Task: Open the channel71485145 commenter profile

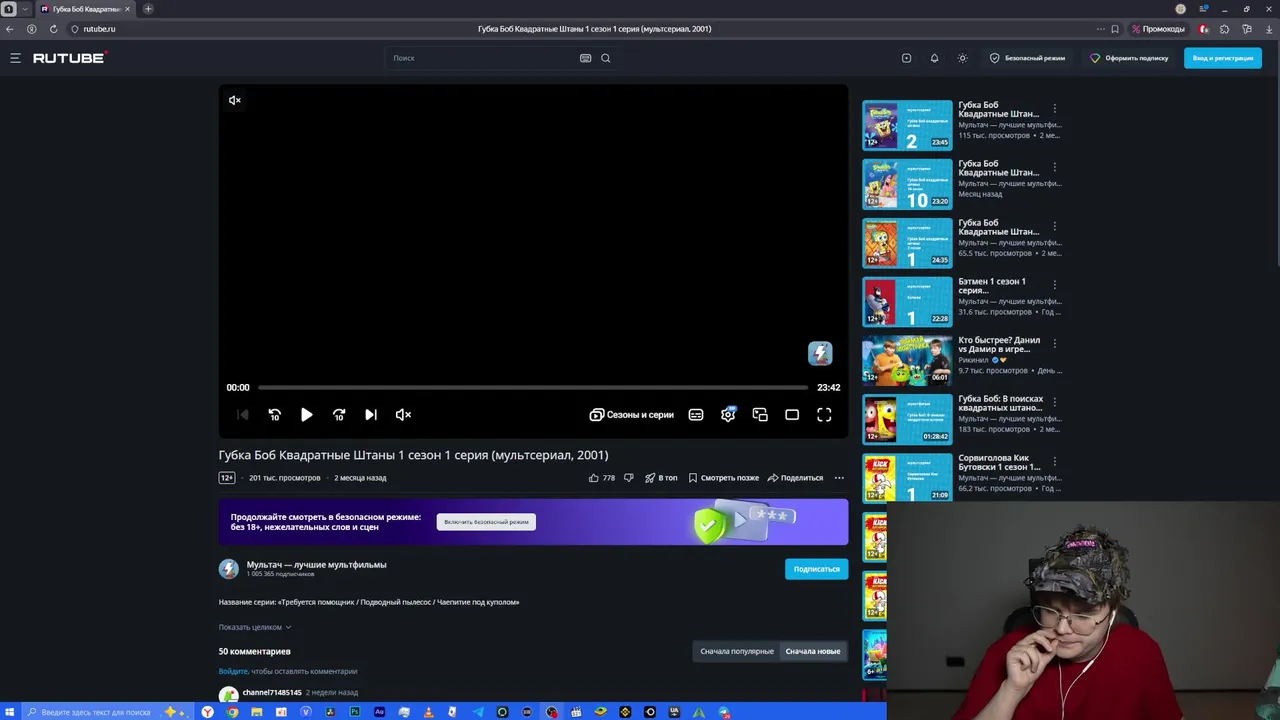Action: (272, 693)
